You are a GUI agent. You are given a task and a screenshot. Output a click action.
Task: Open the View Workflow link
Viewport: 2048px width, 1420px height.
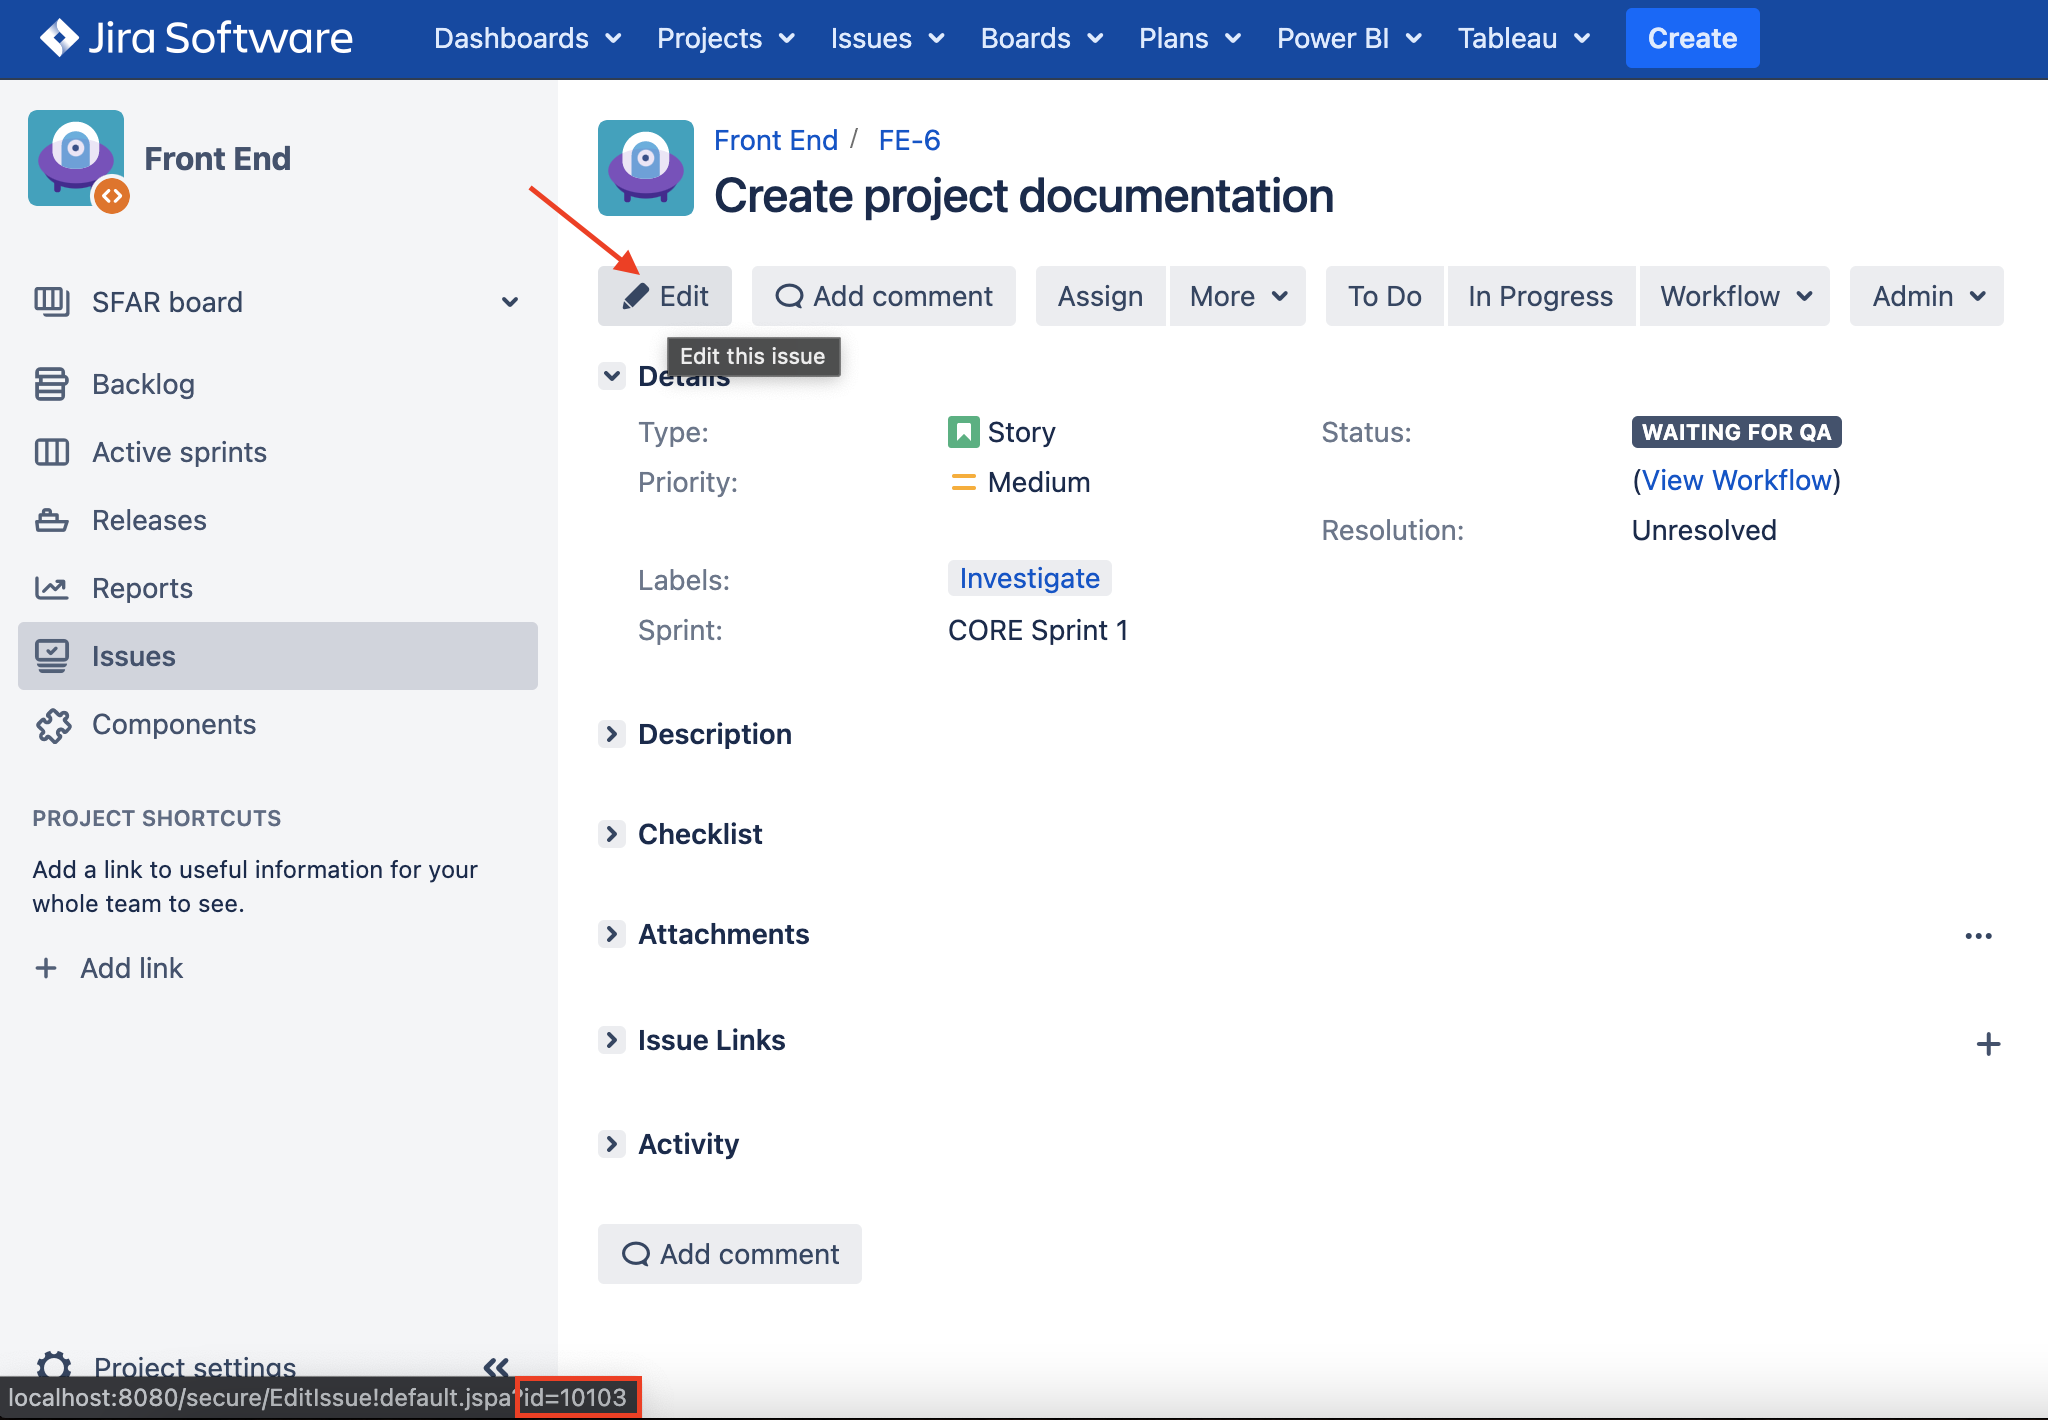click(1736, 480)
